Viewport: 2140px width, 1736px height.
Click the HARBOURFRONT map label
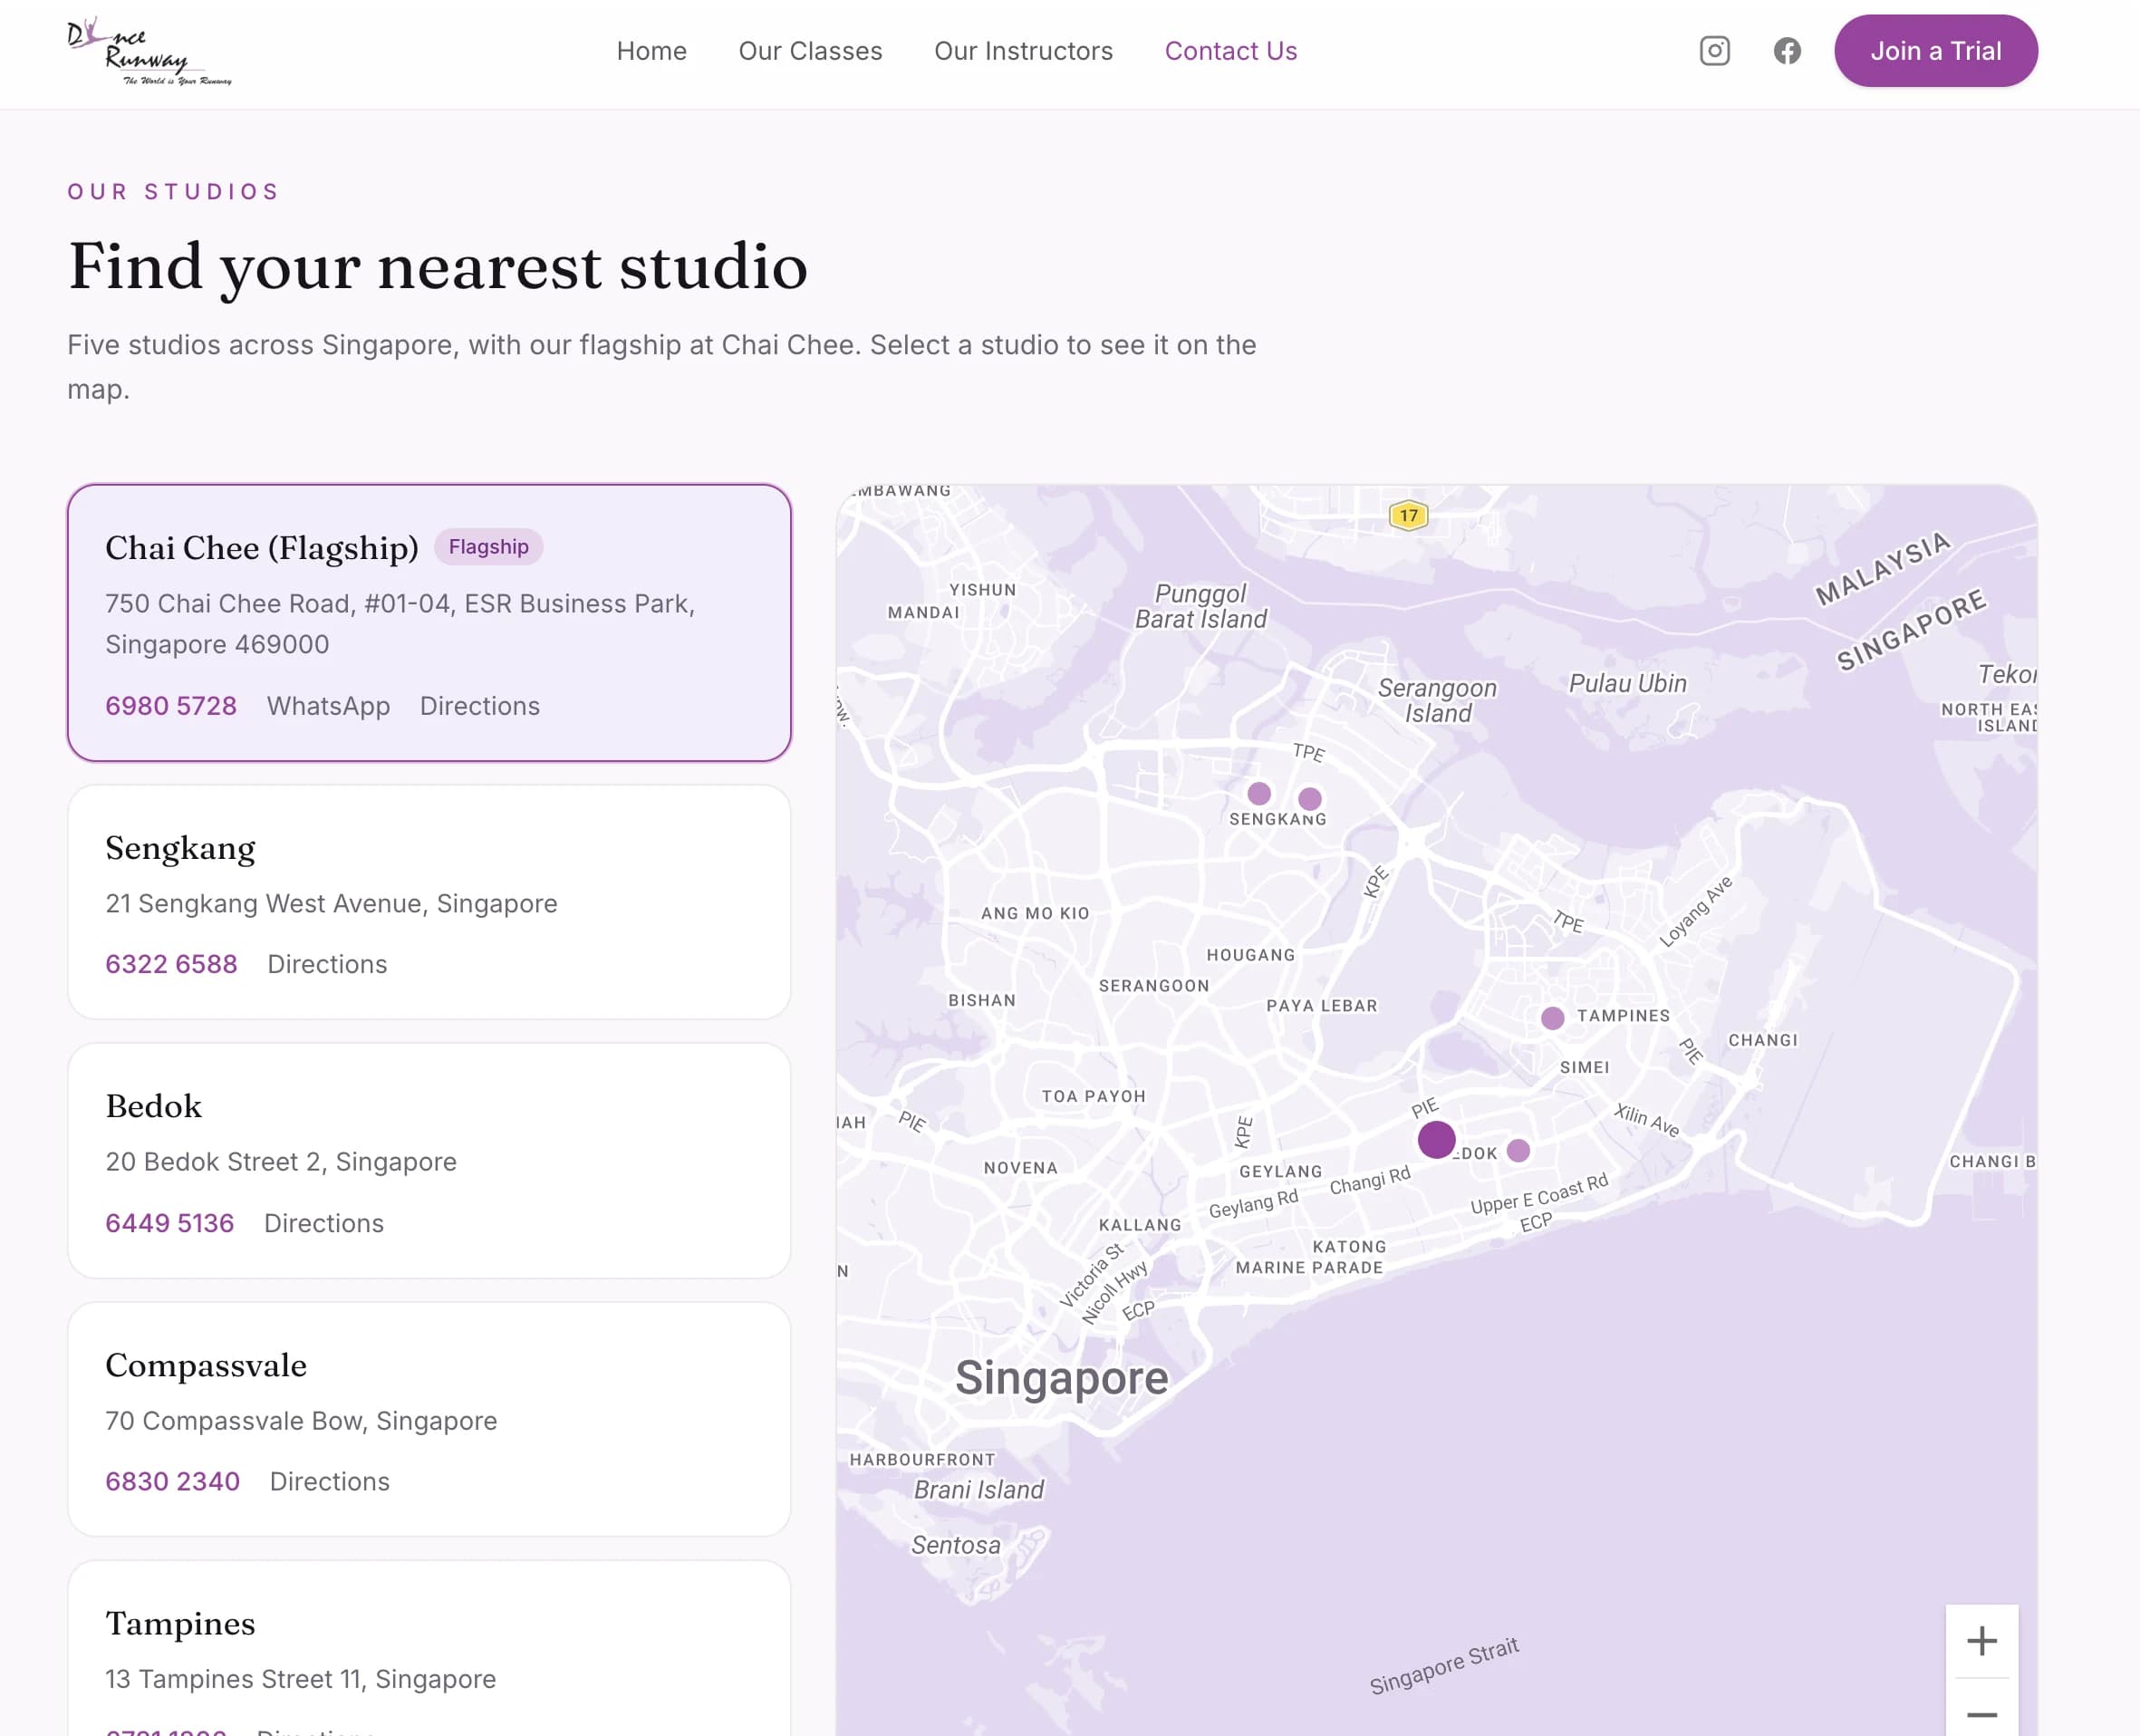[922, 1459]
